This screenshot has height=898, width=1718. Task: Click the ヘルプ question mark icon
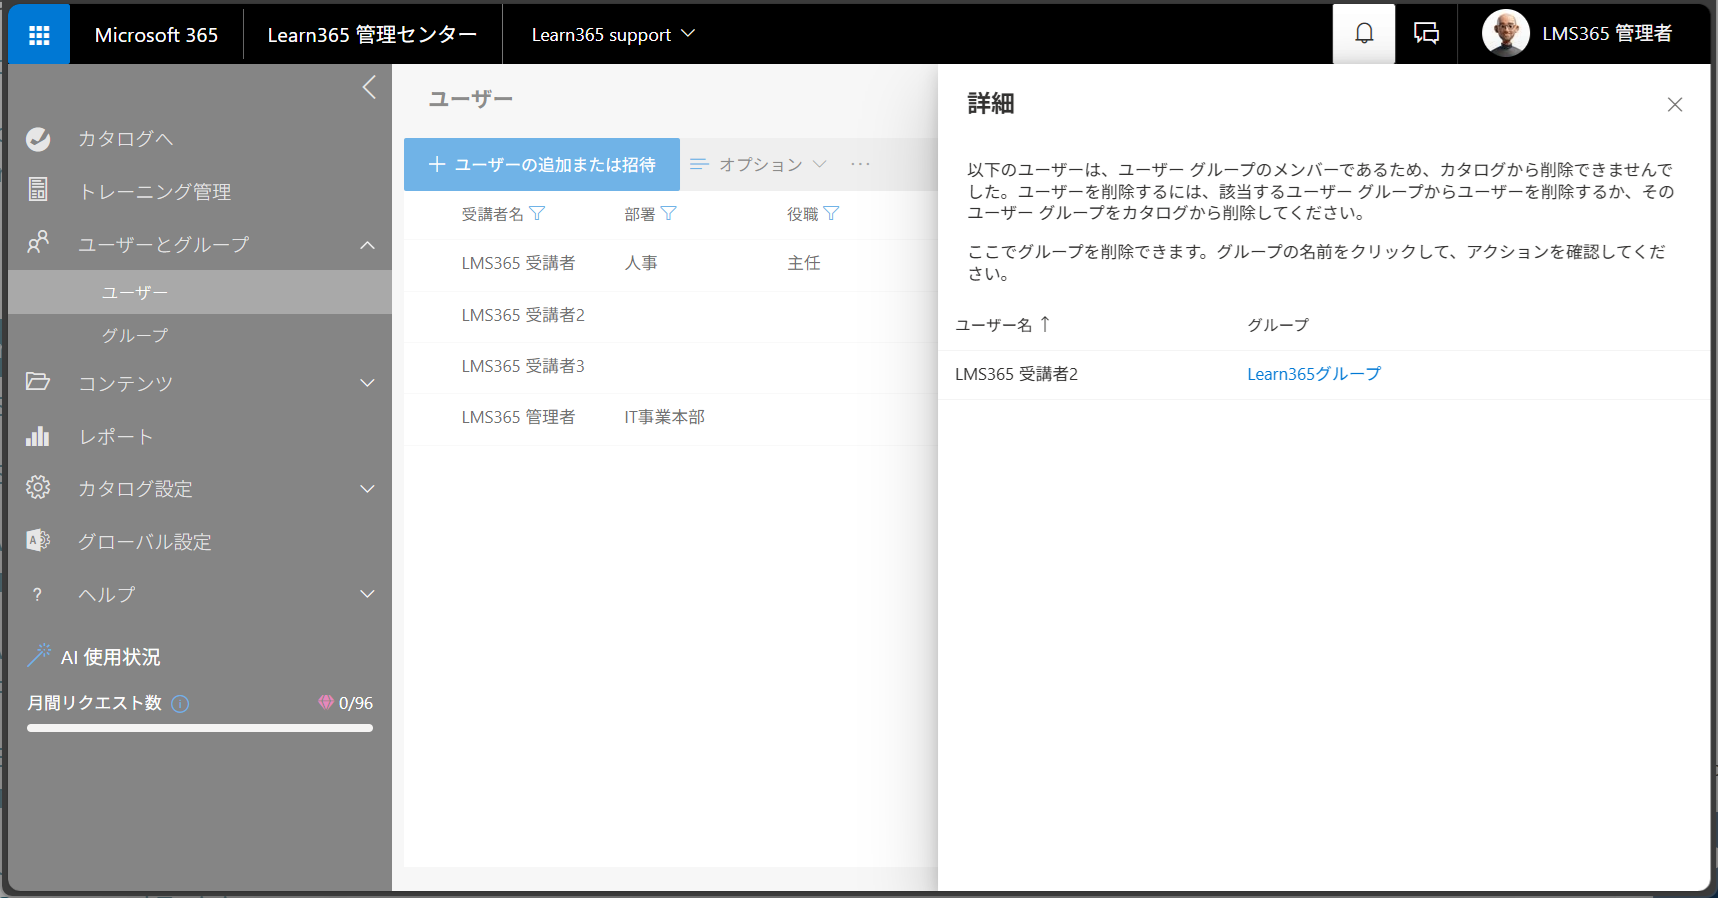pyautogui.click(x=38, y=594)
